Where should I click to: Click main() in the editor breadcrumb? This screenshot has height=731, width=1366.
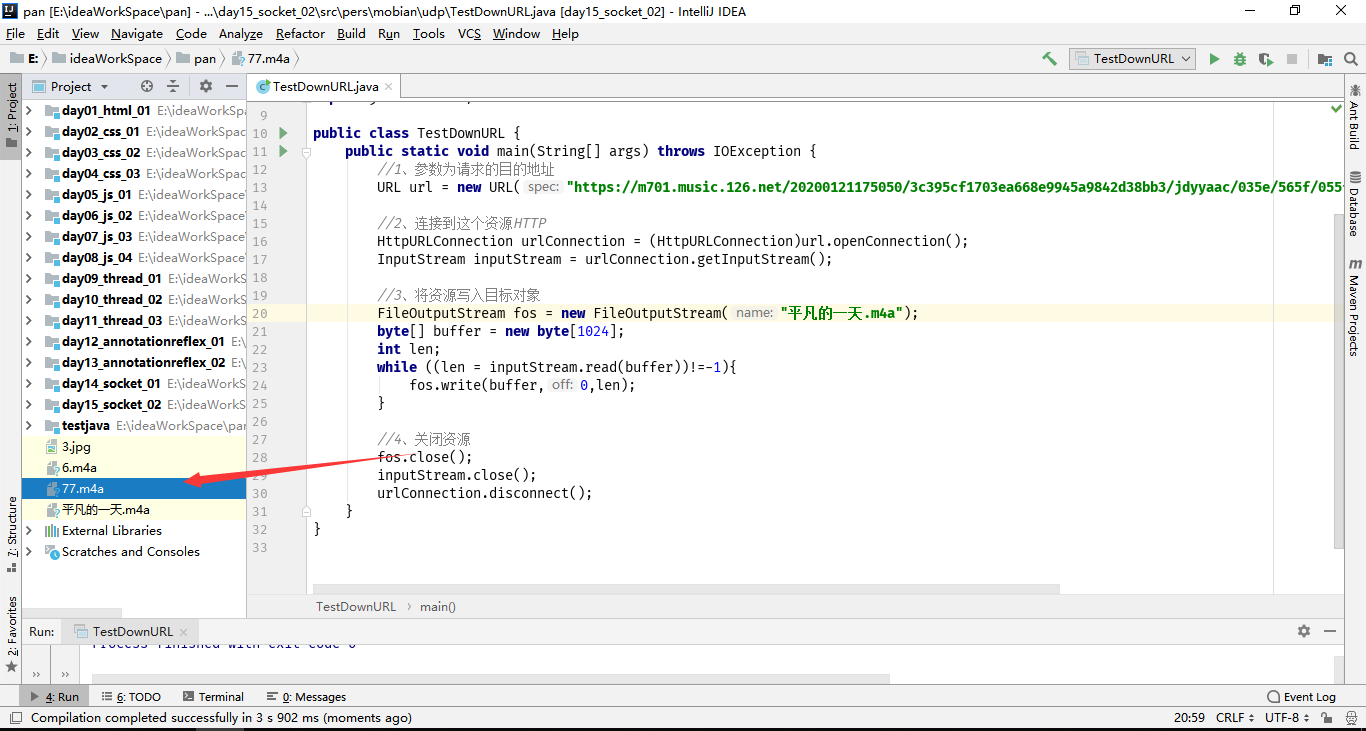click(x=438, y=606)
